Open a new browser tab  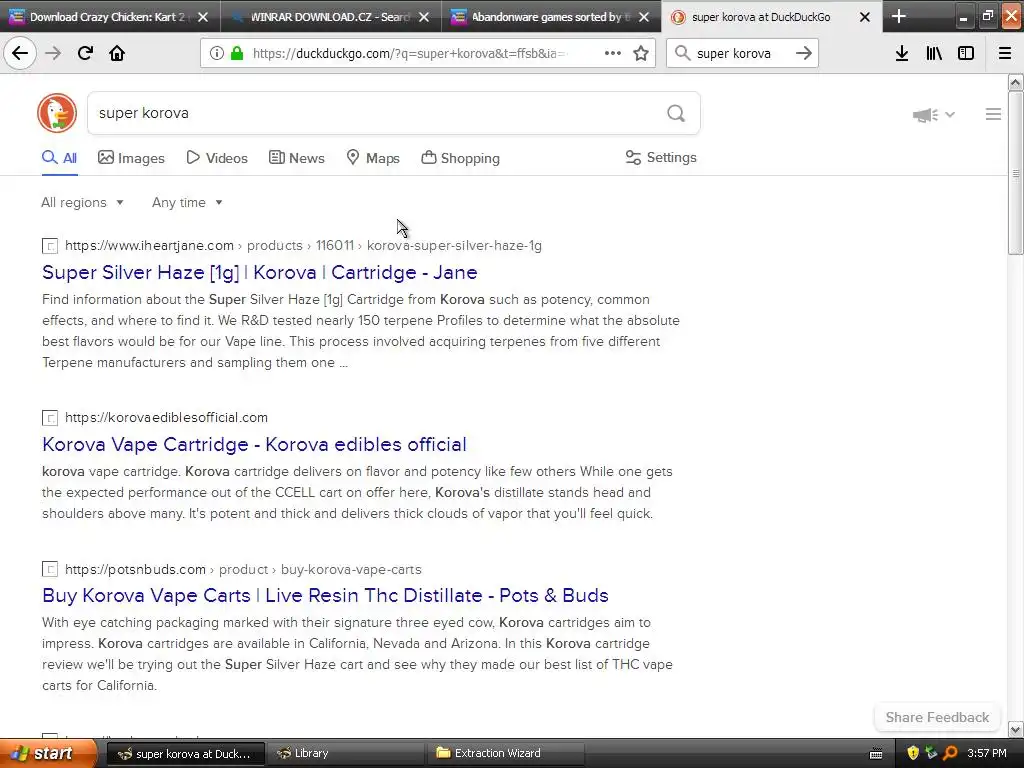tap(899, 16)
